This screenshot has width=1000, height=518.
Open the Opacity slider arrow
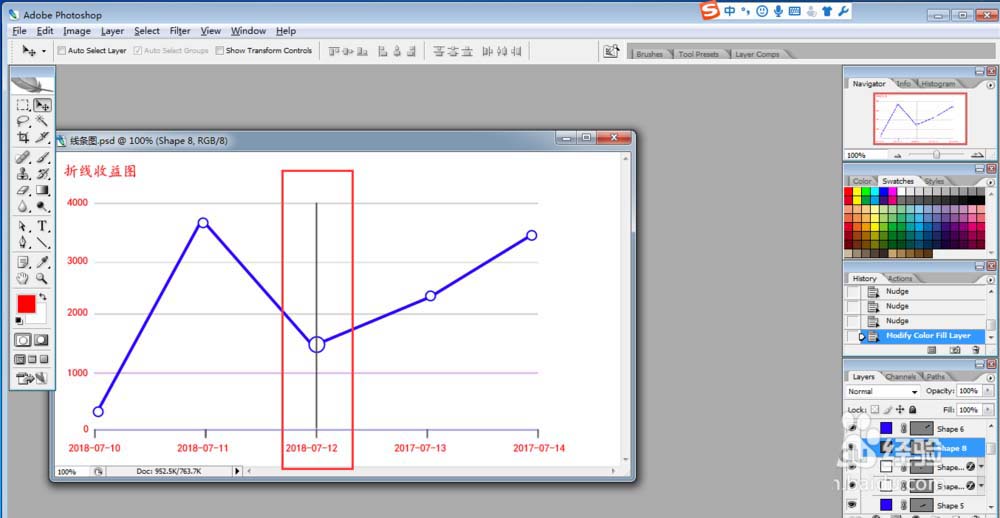(989, 390)
